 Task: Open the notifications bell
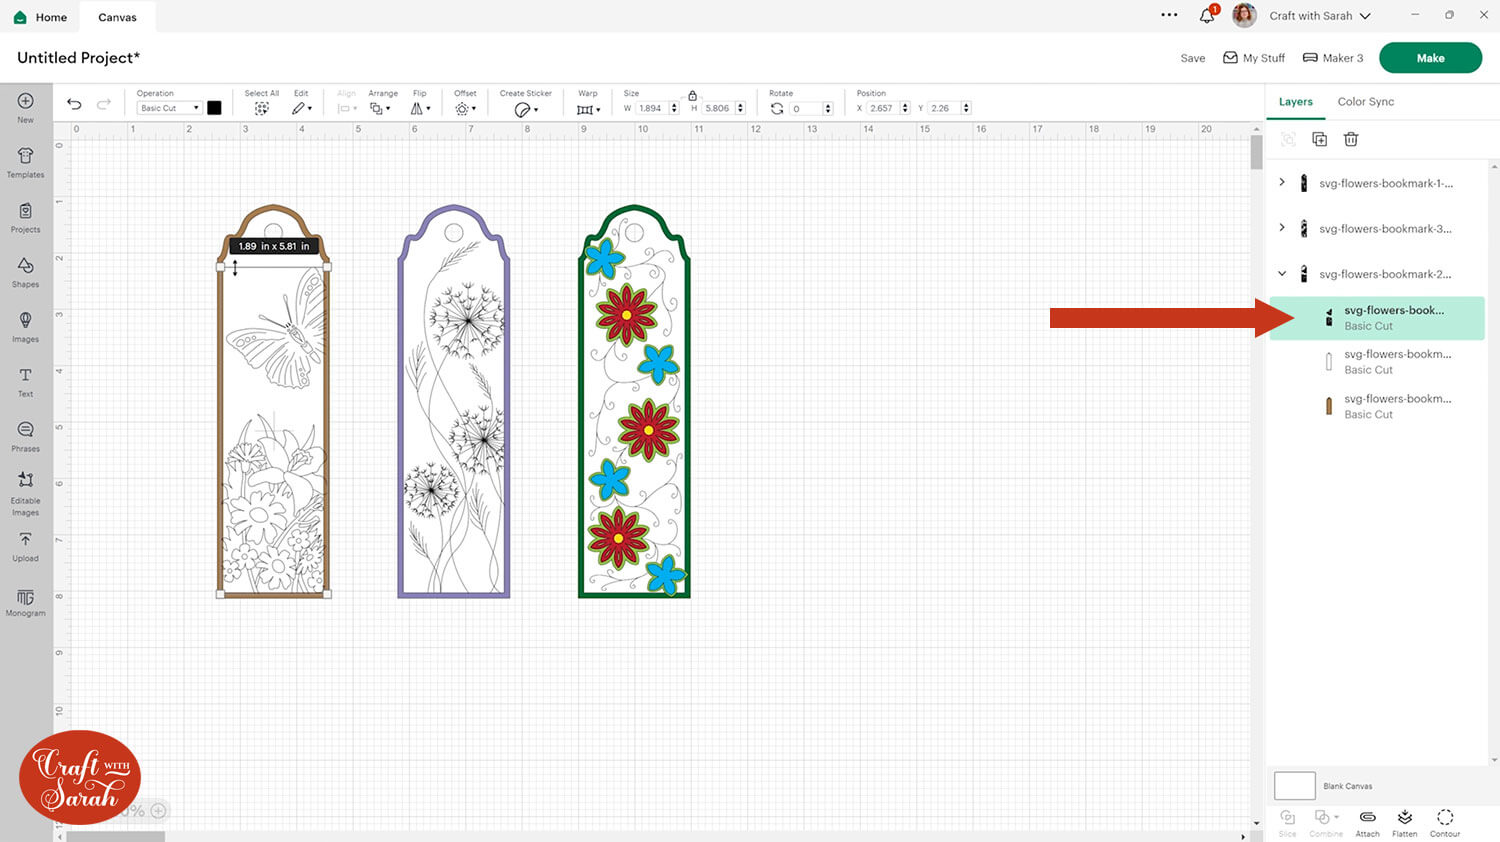1207,15
